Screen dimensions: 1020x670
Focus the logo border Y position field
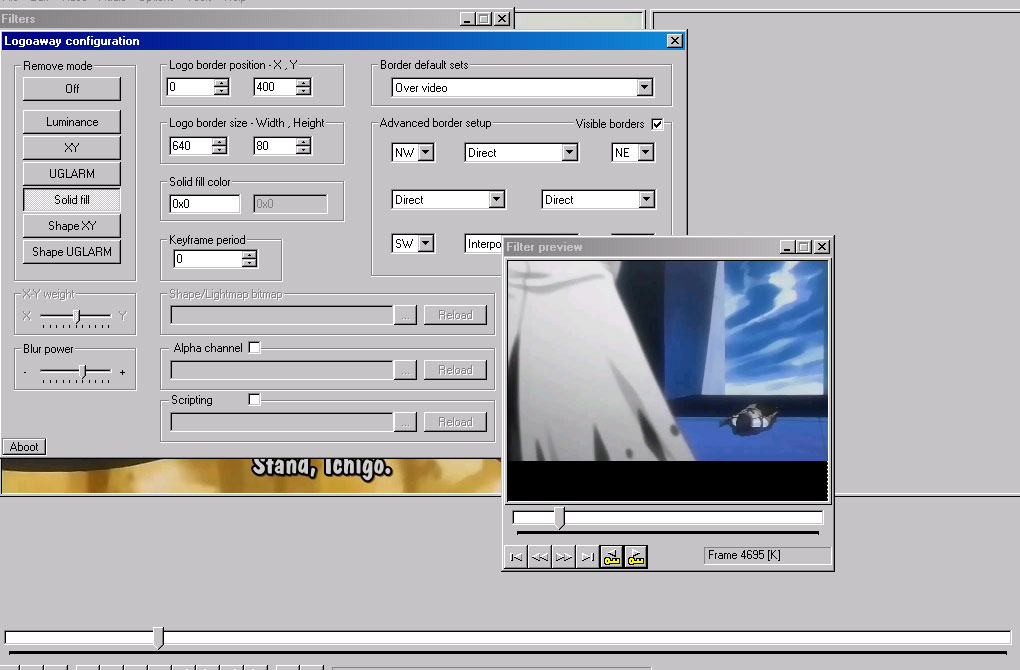(275, 87)
